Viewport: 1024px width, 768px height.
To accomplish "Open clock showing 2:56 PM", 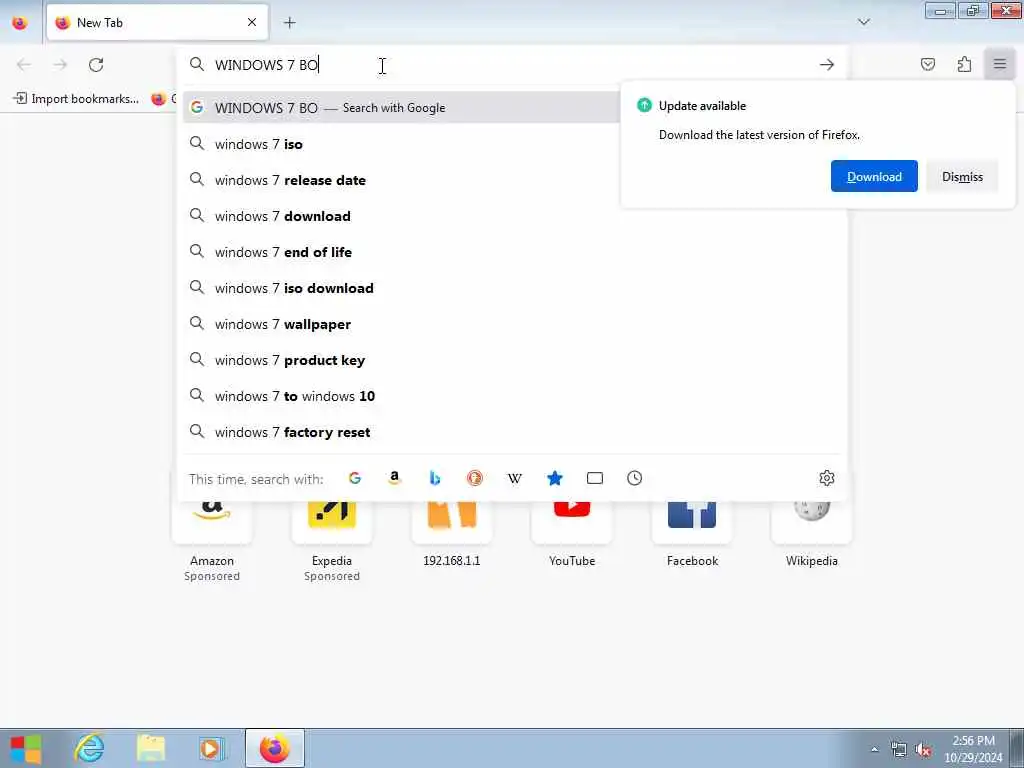I will coord(973,749).
